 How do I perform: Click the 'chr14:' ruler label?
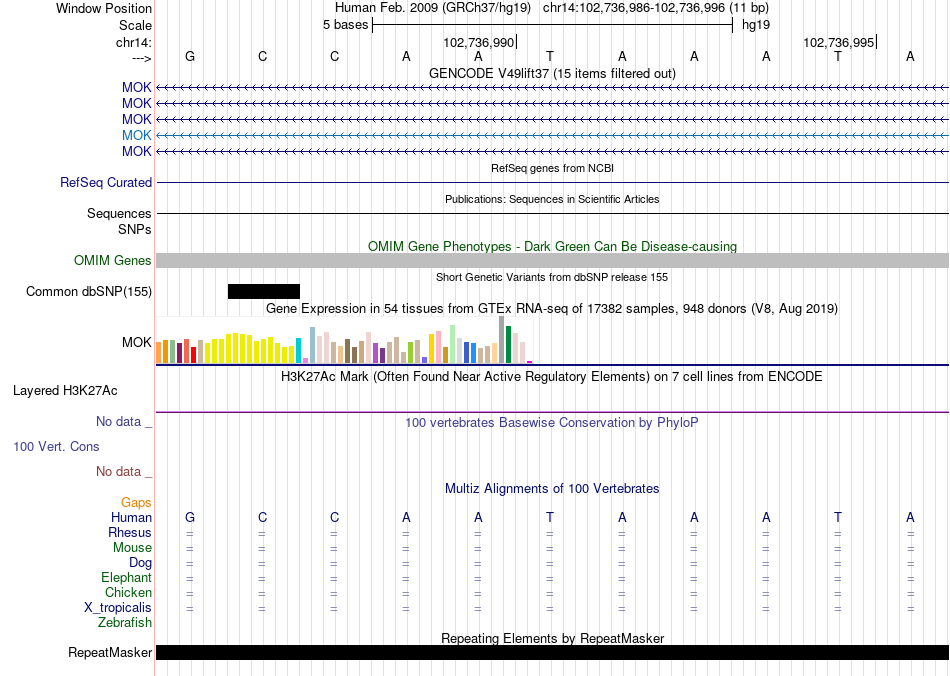coord(134,42)
